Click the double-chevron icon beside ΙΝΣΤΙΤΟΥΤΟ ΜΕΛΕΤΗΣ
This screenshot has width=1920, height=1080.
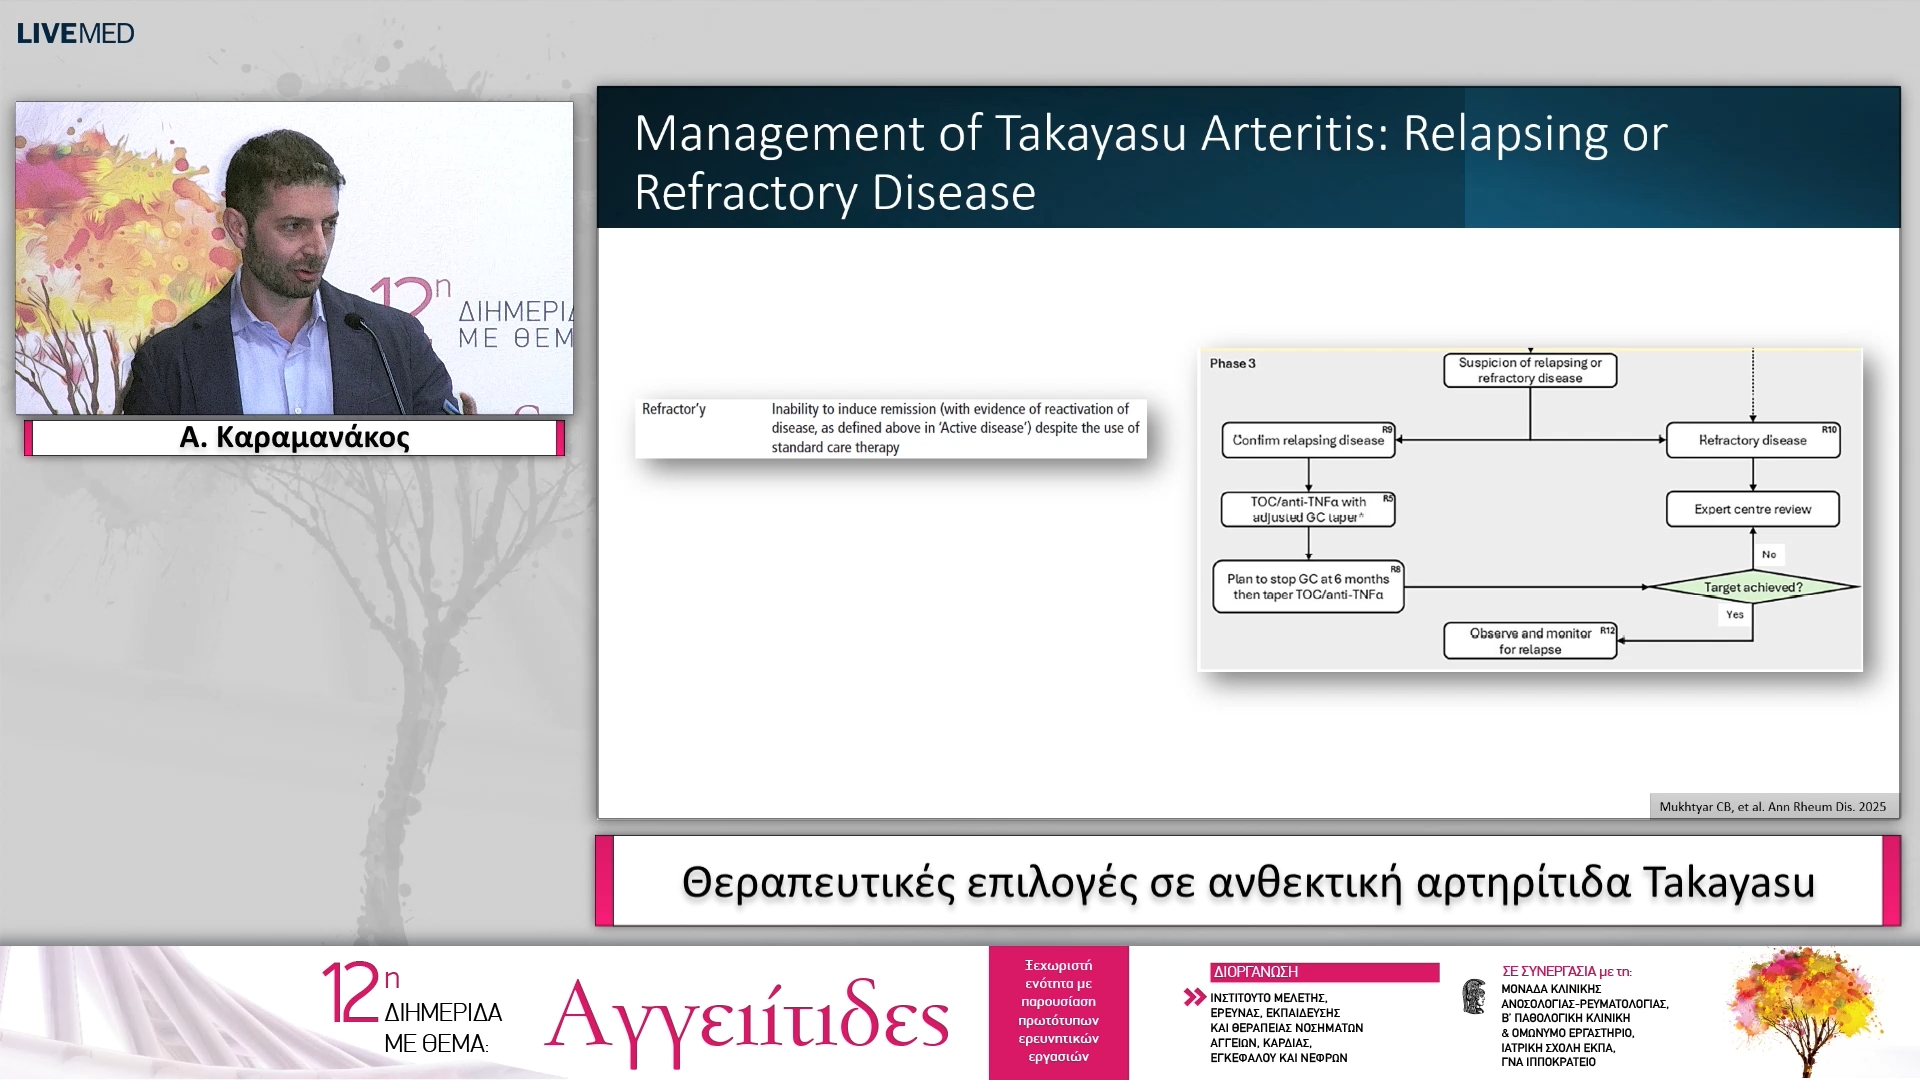[1194, 997]
